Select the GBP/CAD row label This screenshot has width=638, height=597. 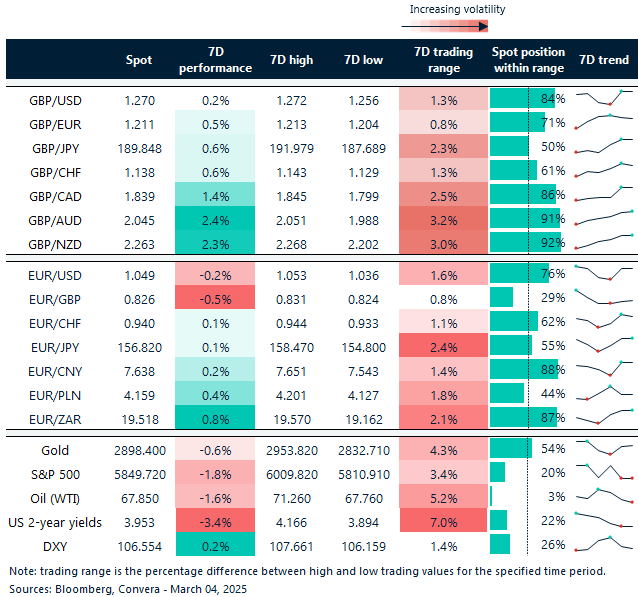(x=55, y=197)
